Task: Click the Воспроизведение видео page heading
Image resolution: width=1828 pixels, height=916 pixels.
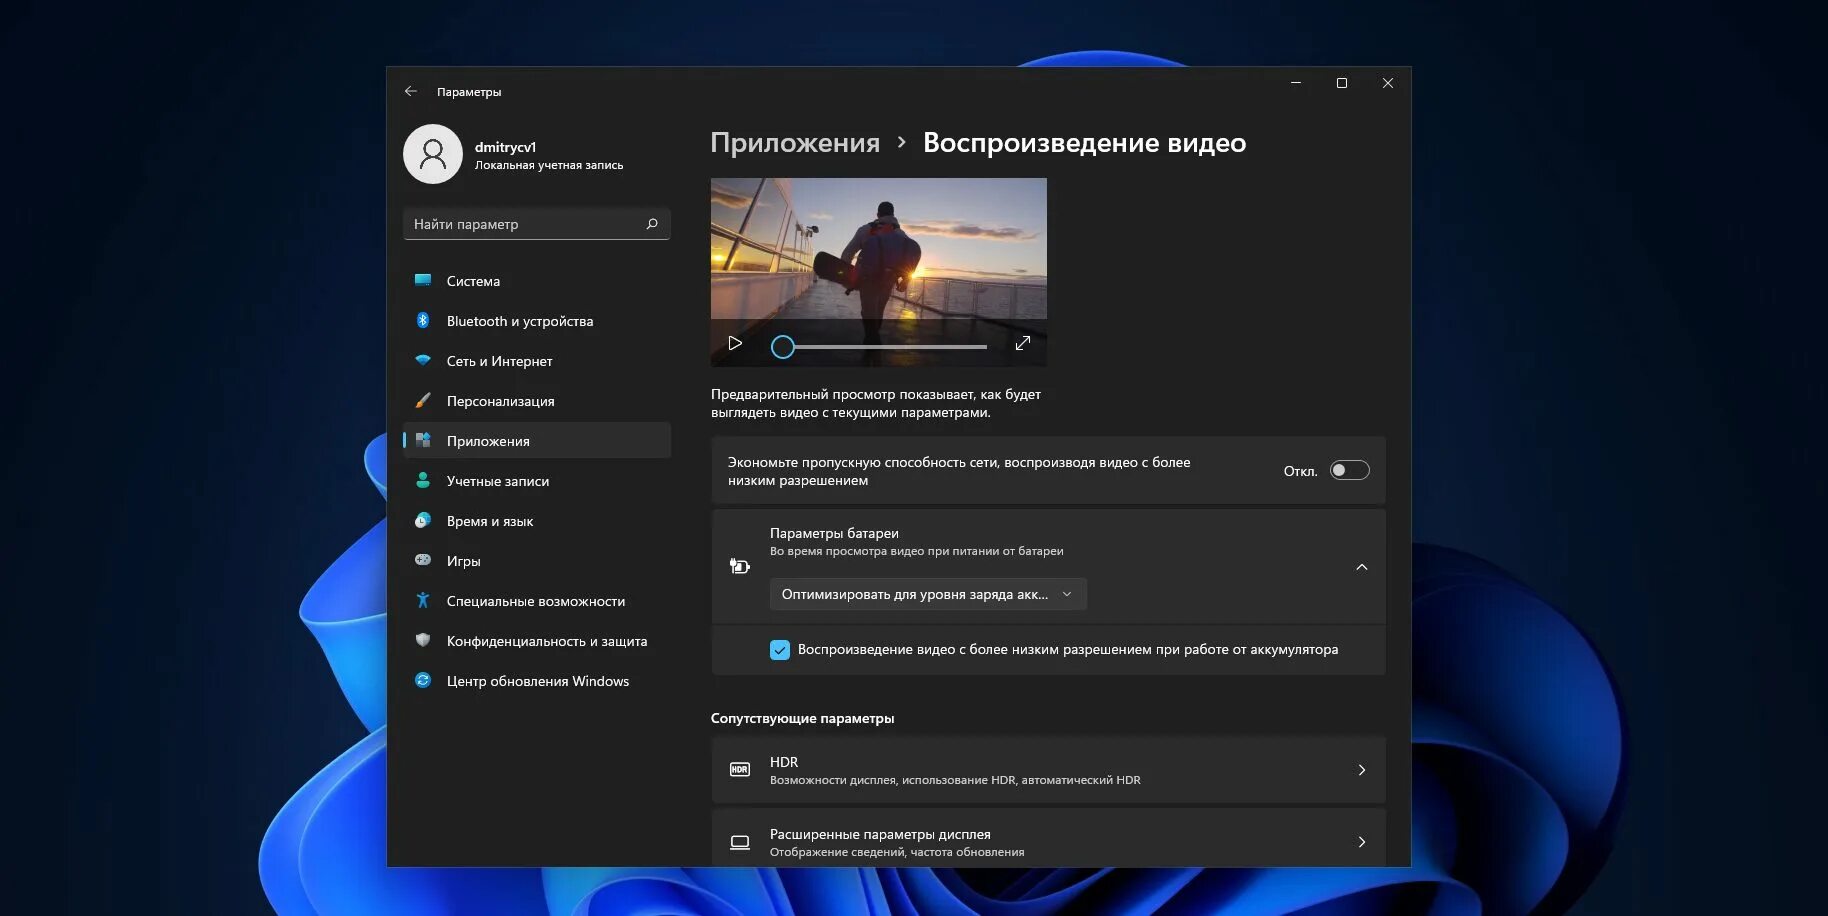Action: 1084,143
